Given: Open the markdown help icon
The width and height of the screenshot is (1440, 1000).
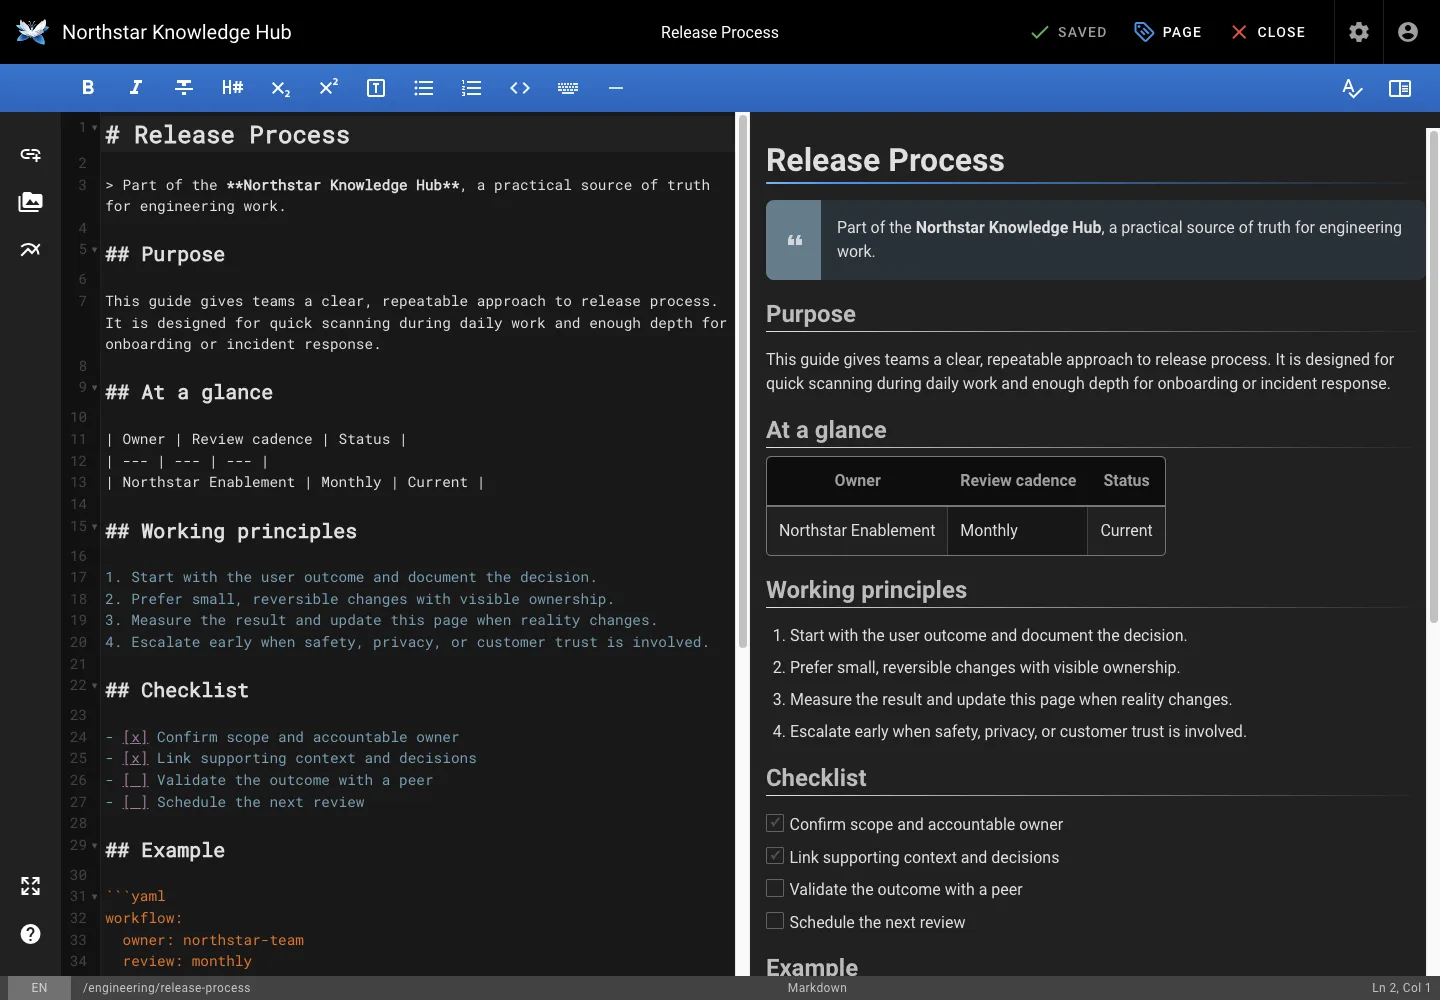Looking at the screenshot, I should coord(31,934).
